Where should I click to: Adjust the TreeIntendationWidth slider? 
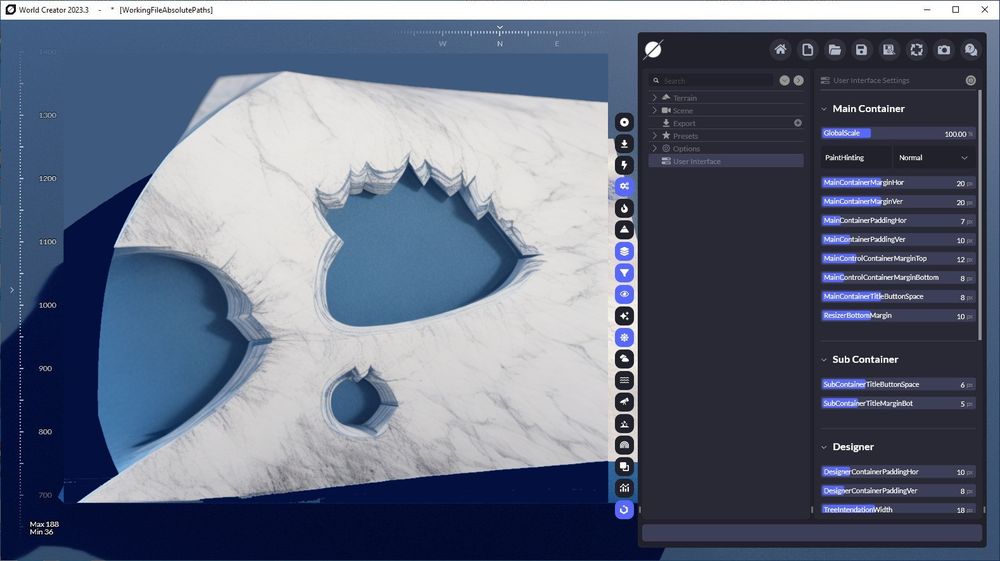pos(898,509)
